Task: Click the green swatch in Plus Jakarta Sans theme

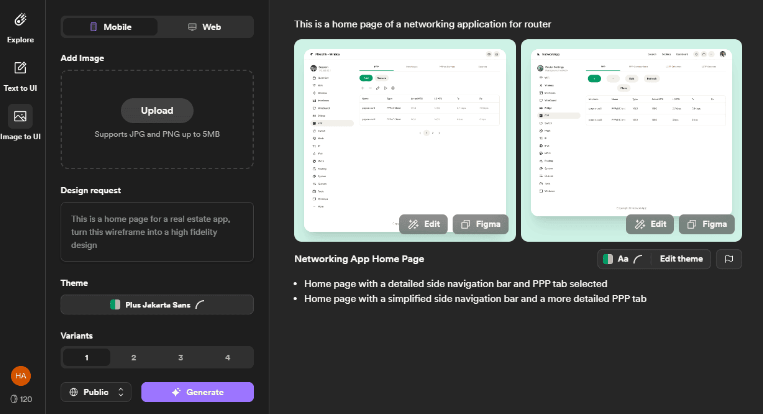Action: 115,305
